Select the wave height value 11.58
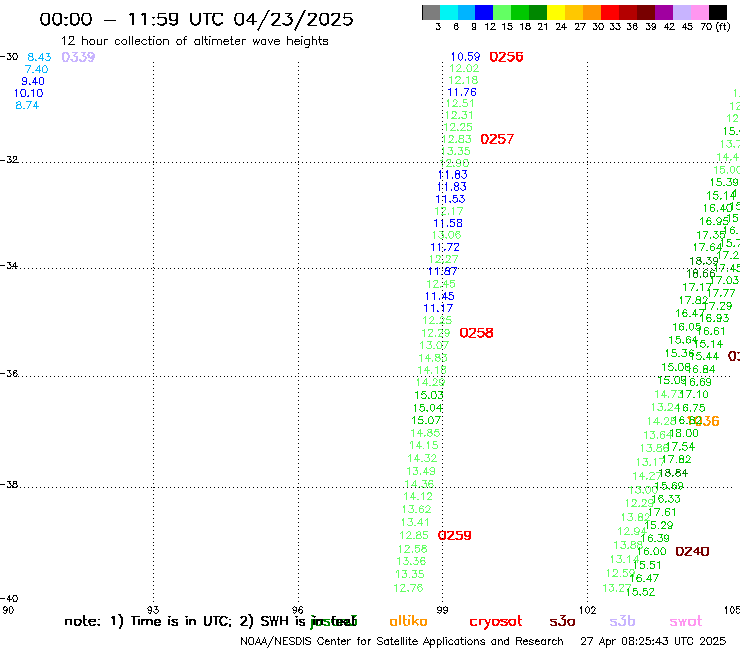 pyautogui.click(x=448, y=223)
